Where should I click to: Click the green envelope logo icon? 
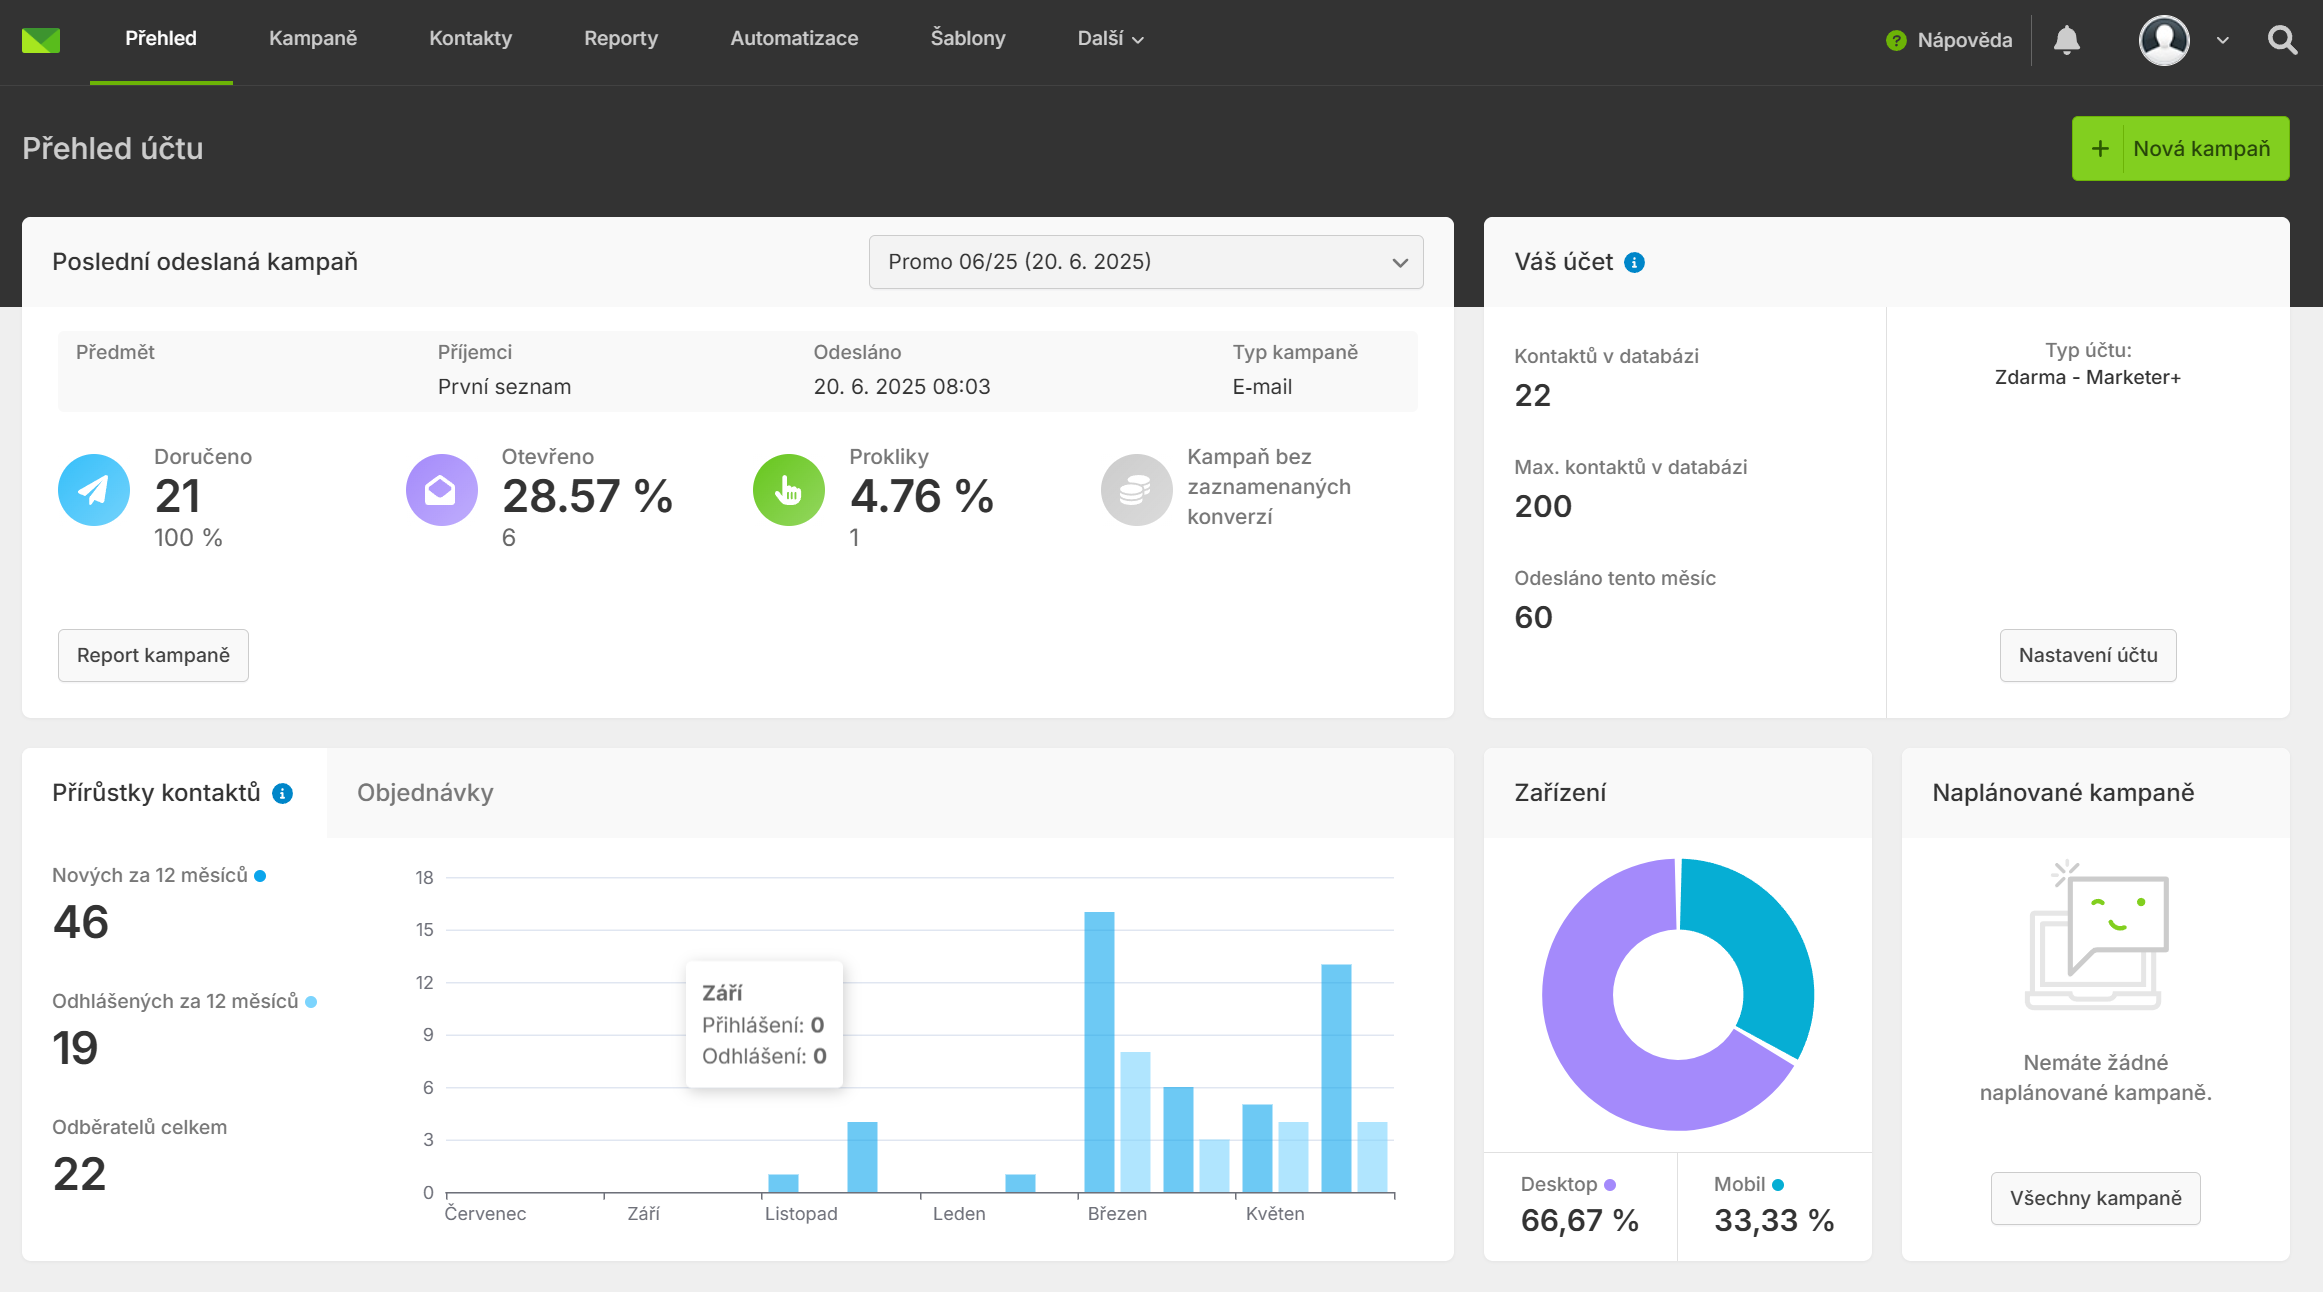click(41, 40)
